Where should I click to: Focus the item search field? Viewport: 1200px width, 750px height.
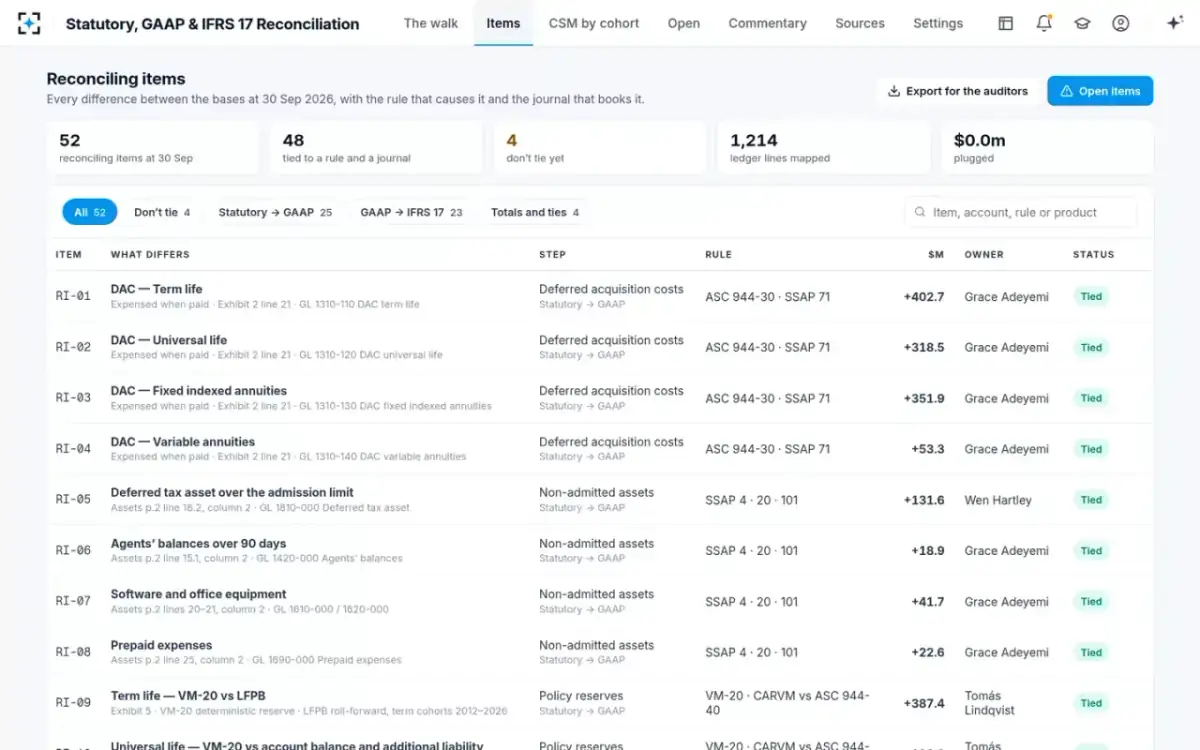(1020, 212)
